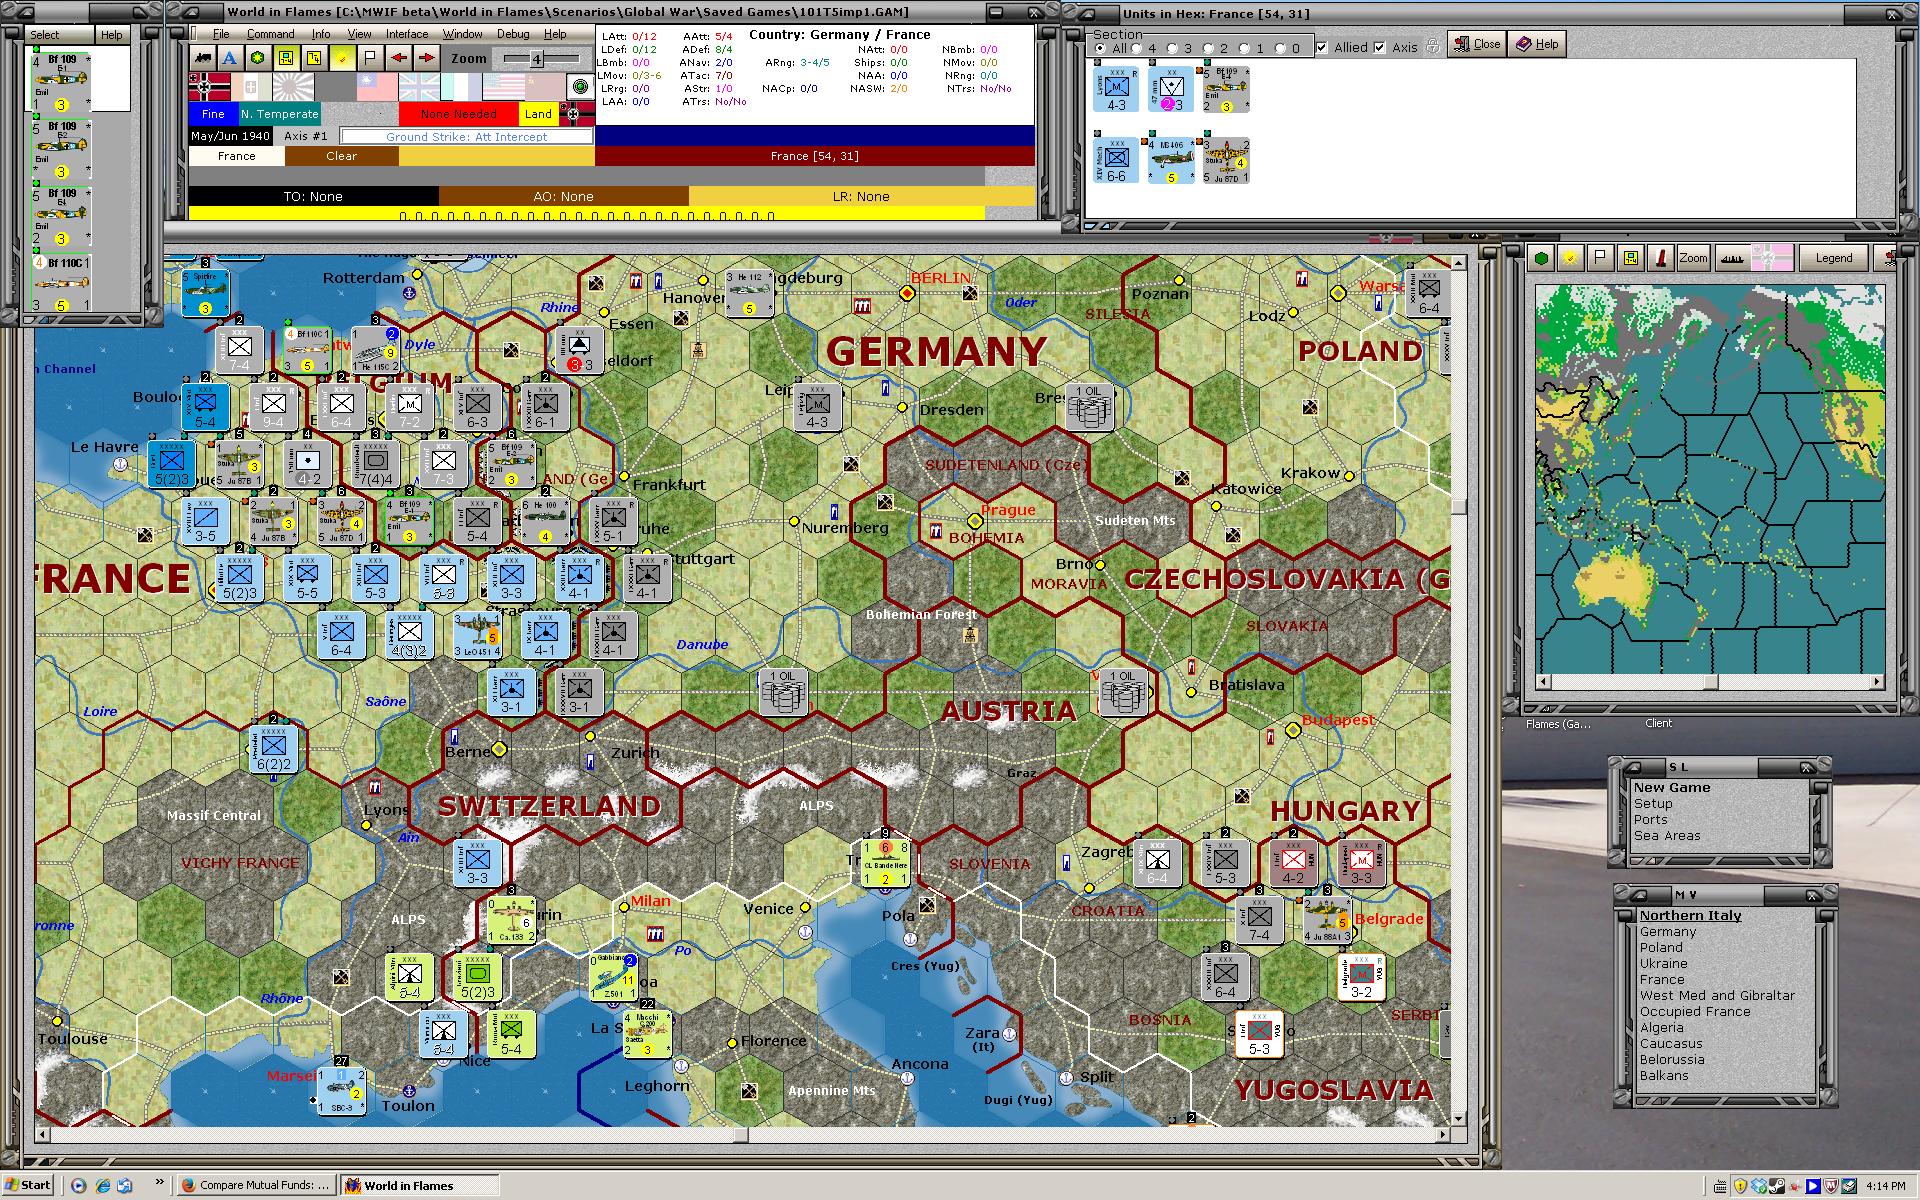Click sun weather icon in minimap toolbar

[1571, 258]
